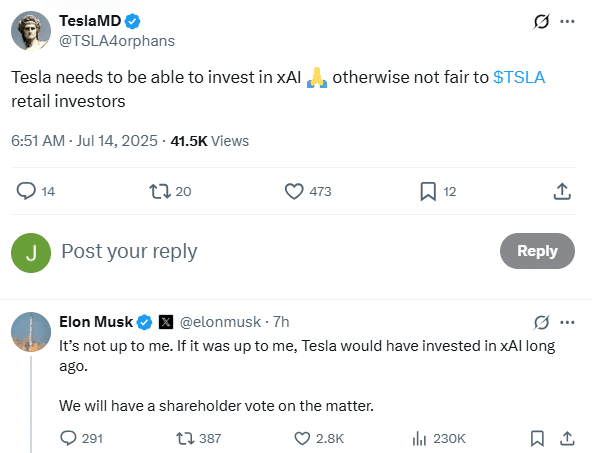
Task: Open more options on Elon Musk's reply
Action: pos(567,322)
